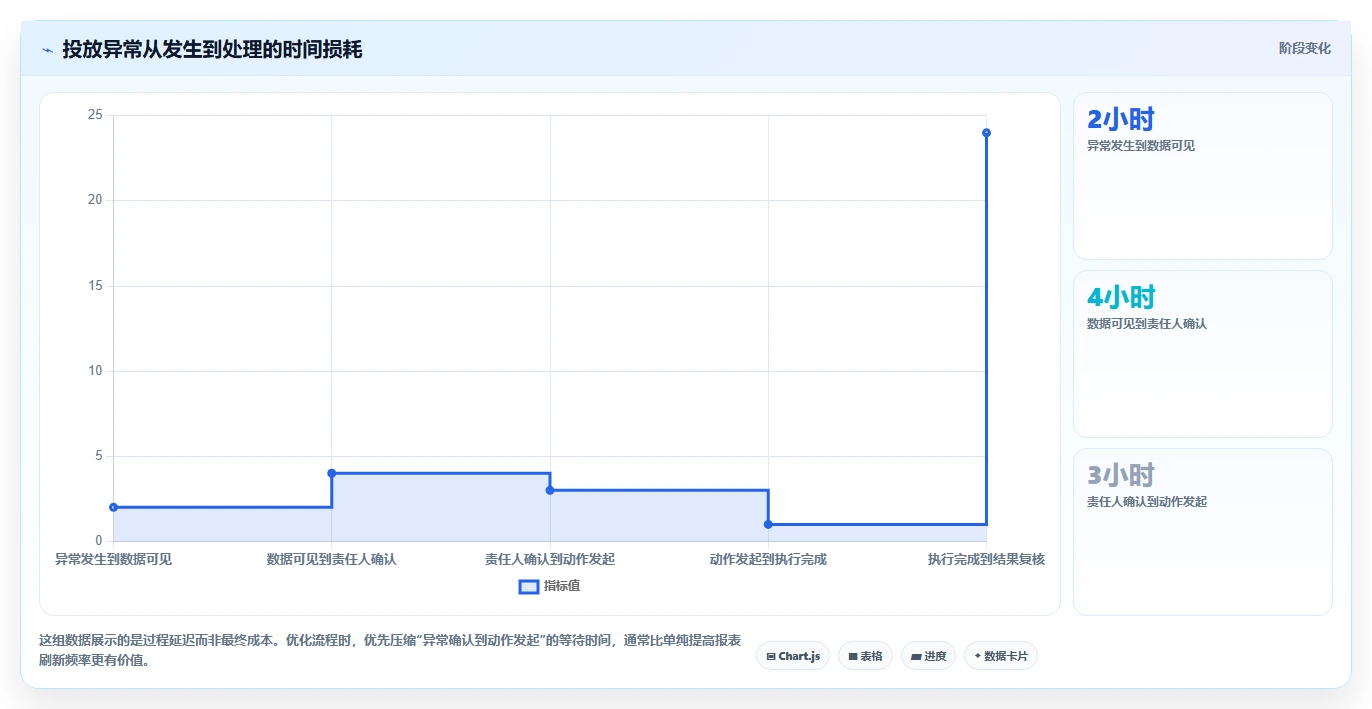Click the card caption 异常发生到数据可见

[x=1141, y=146]
